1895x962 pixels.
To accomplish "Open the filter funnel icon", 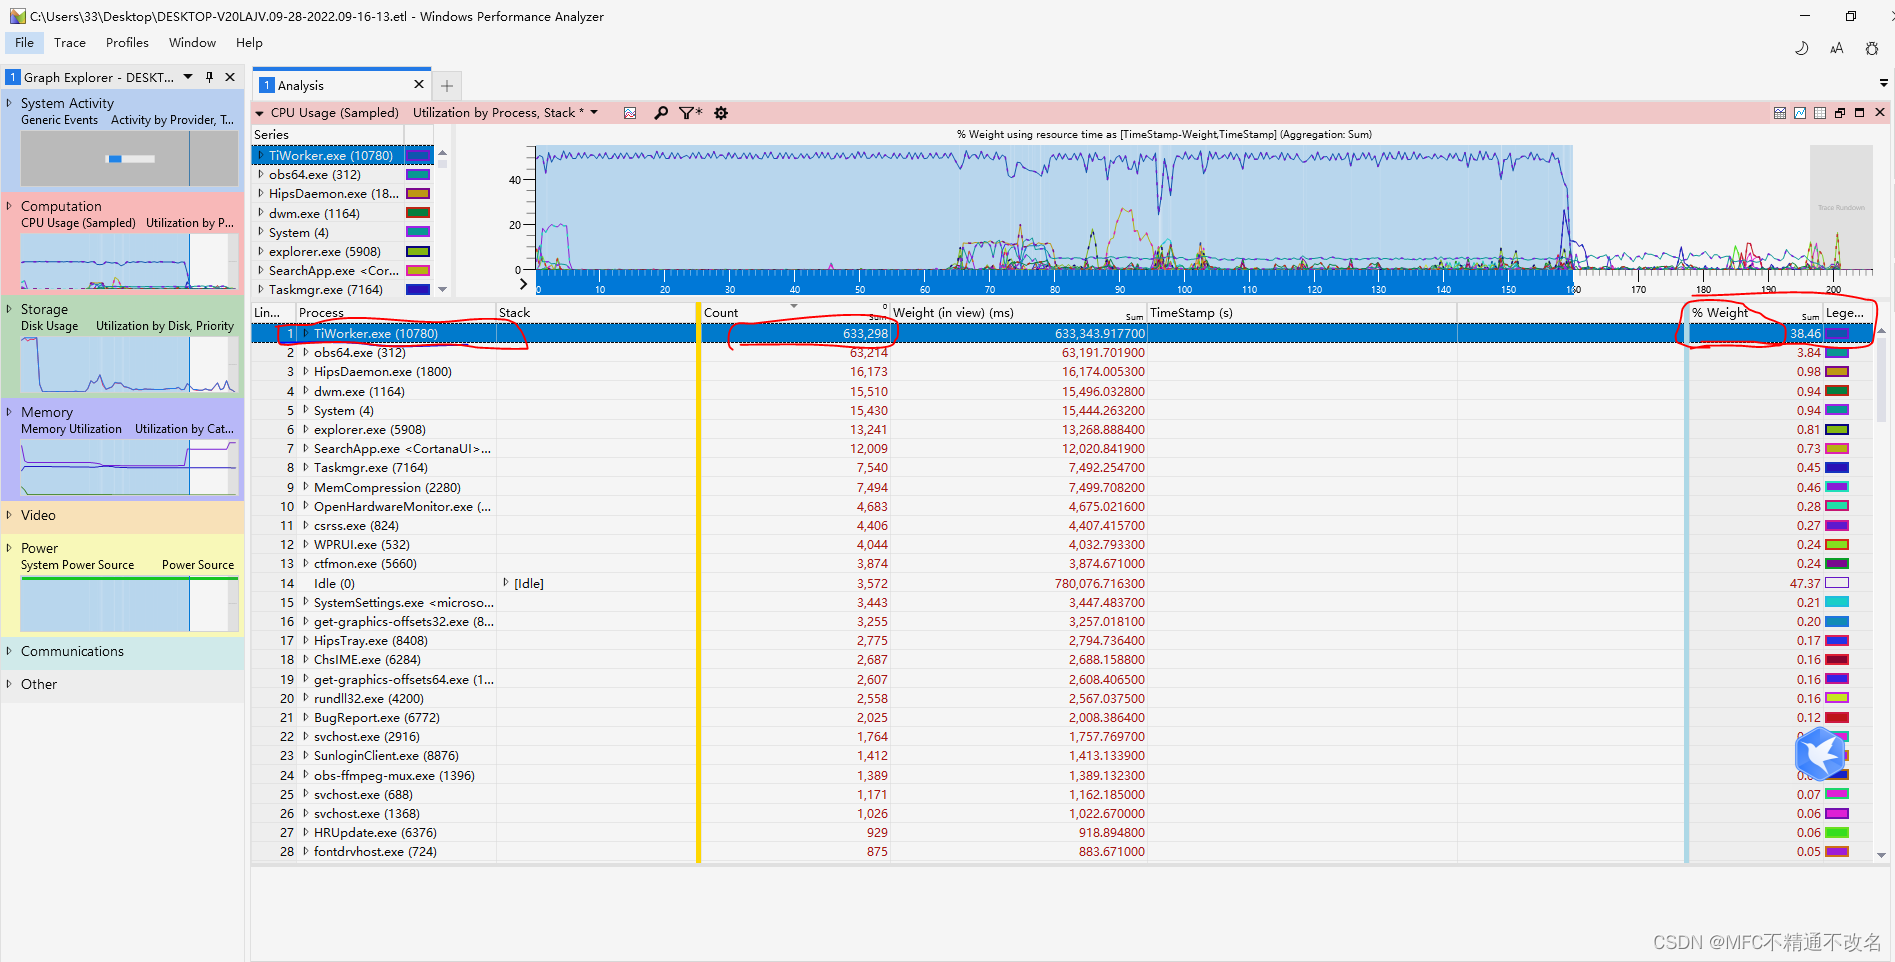I will 690,113.
